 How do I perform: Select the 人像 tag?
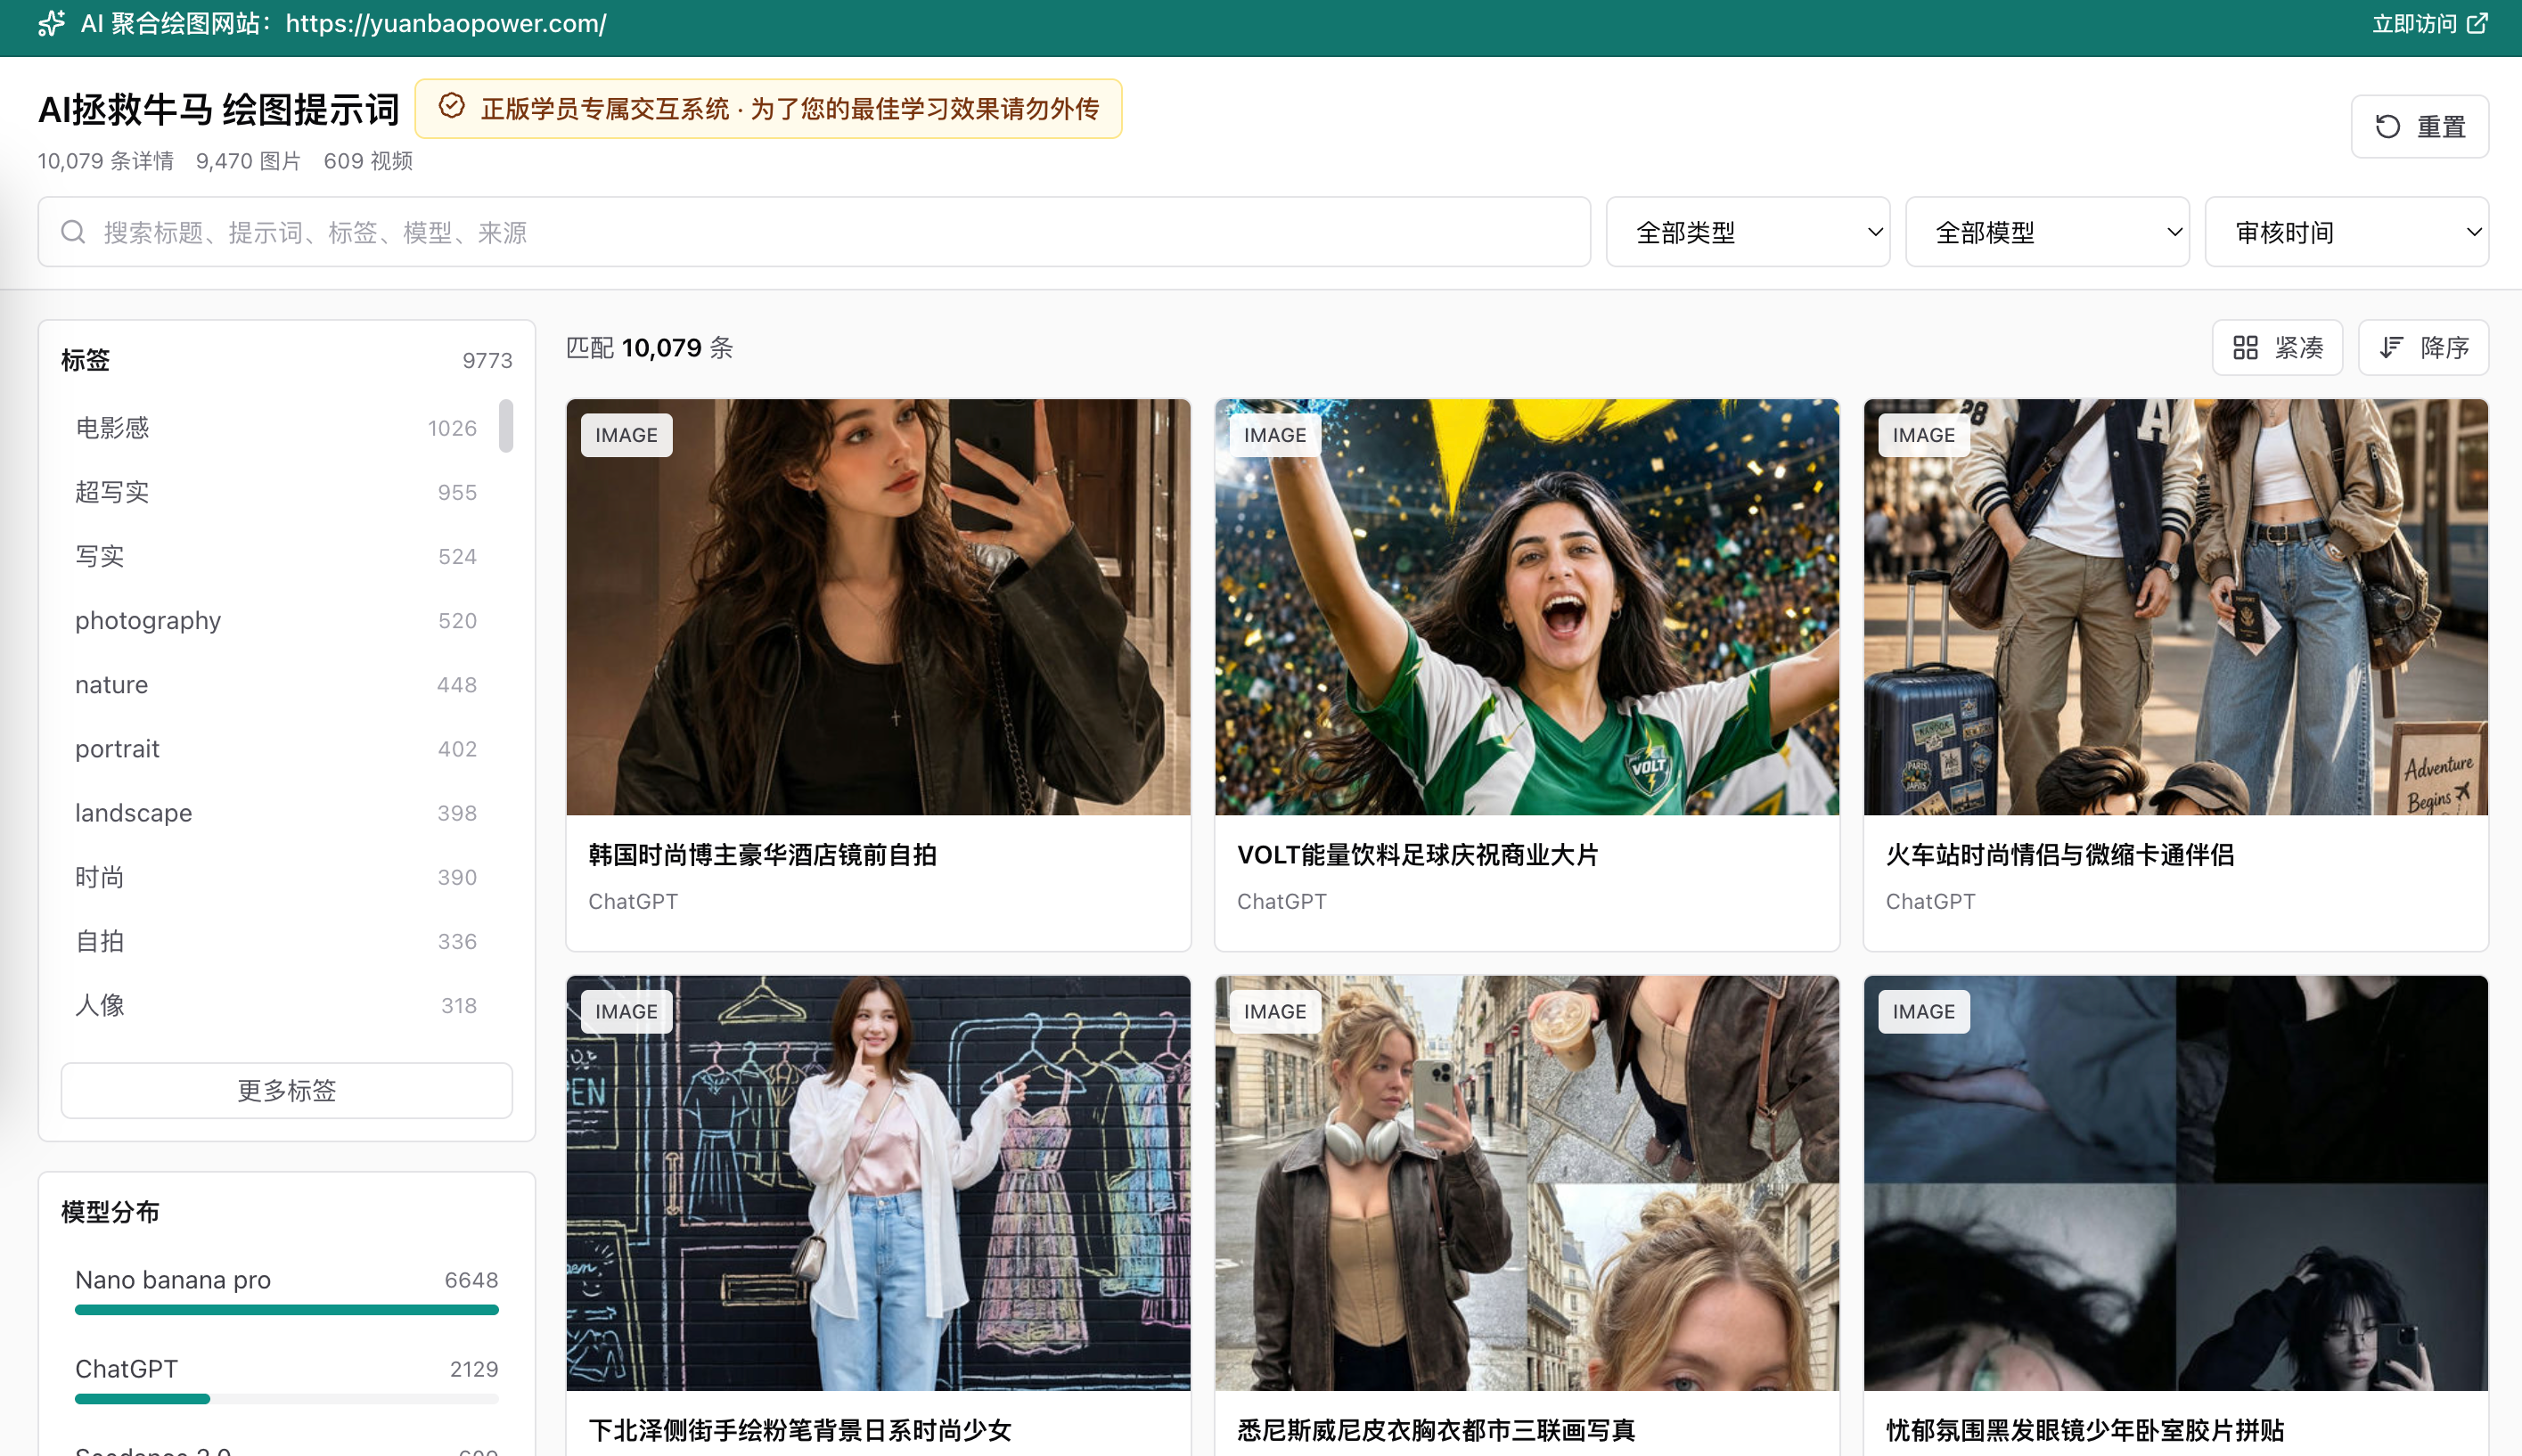[x=276, y=1005]
